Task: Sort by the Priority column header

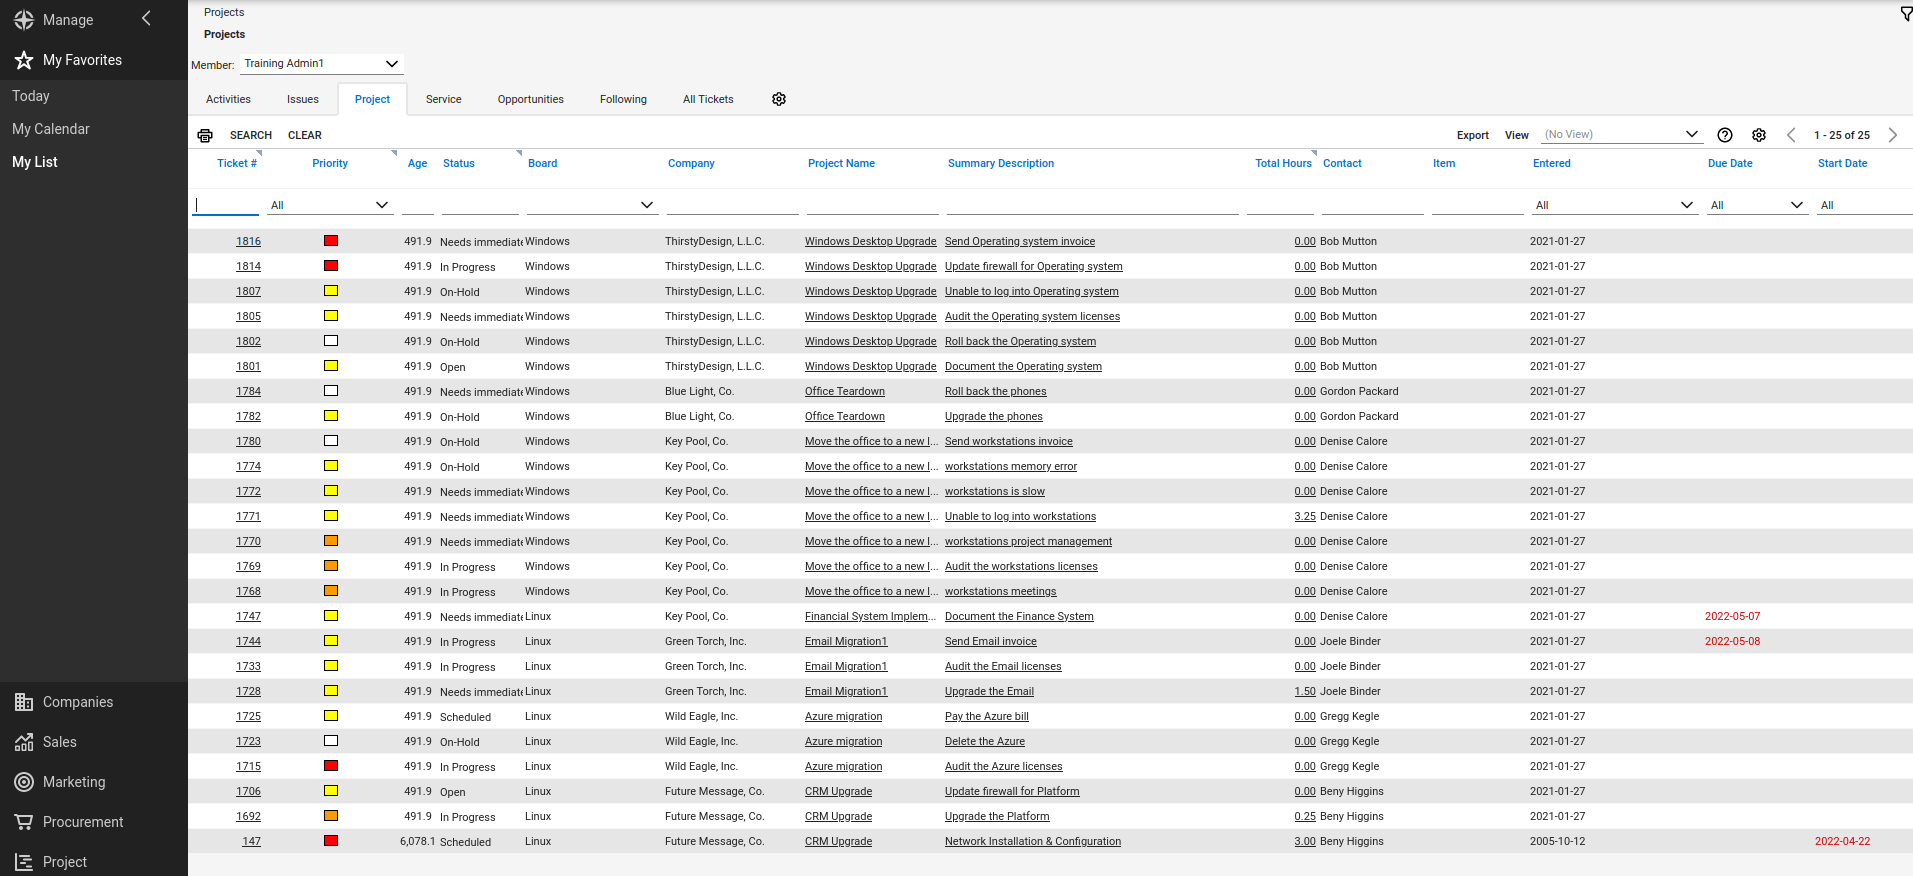Action: [330, 163]
